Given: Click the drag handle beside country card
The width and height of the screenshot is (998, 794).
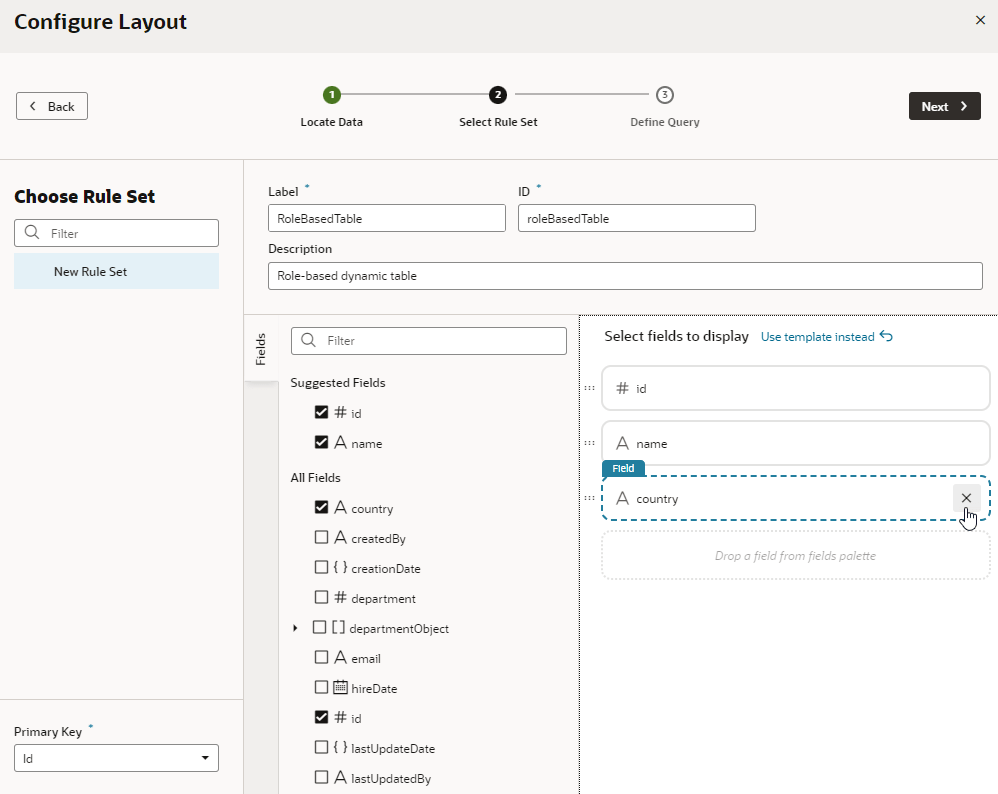Looking at the screenshot, I should pyautogui.click(x=589, y=497).
